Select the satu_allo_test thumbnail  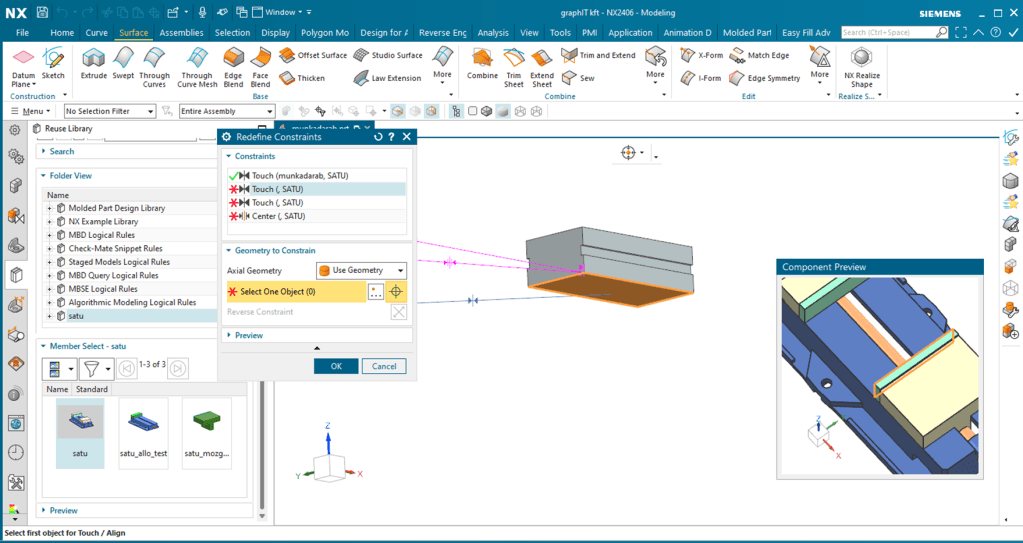tap(143, 421)
